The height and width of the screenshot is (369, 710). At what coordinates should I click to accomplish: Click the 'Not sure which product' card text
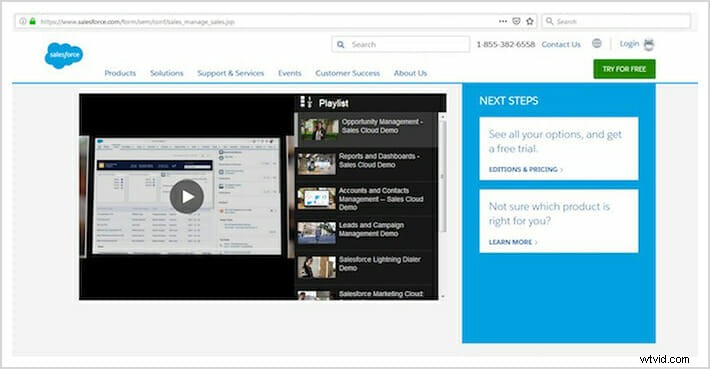coord(549,214)
